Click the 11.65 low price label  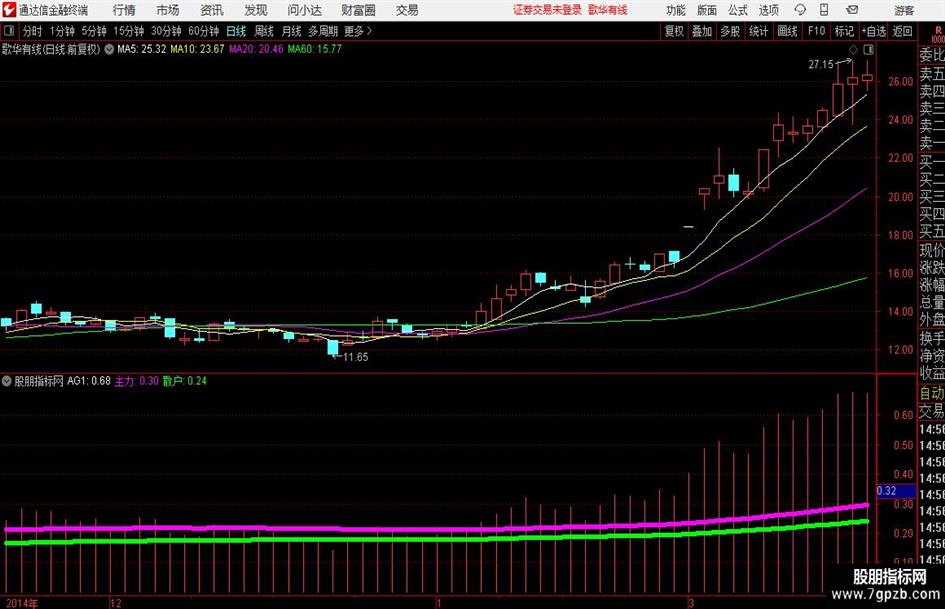pyautogui.click(x=356, y=357)
